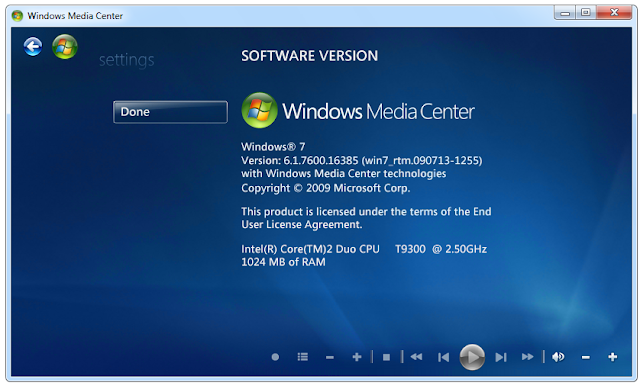Click the 'User License Agreement.' text line
The height and width of the screenshot is (389, 640).
301,225
